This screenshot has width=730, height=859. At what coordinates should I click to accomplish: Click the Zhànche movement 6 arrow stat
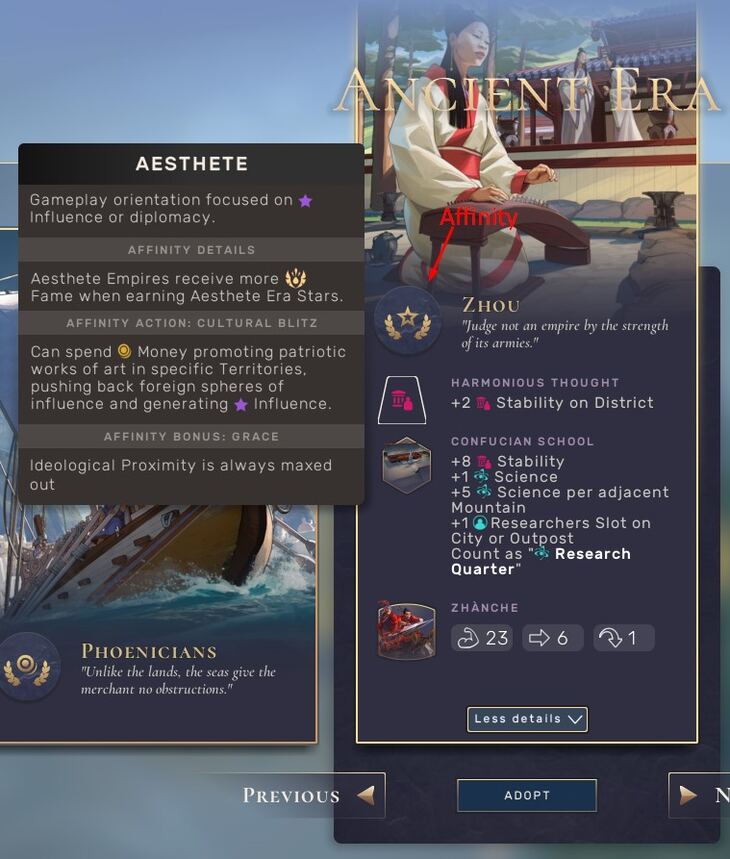[553, 638]
